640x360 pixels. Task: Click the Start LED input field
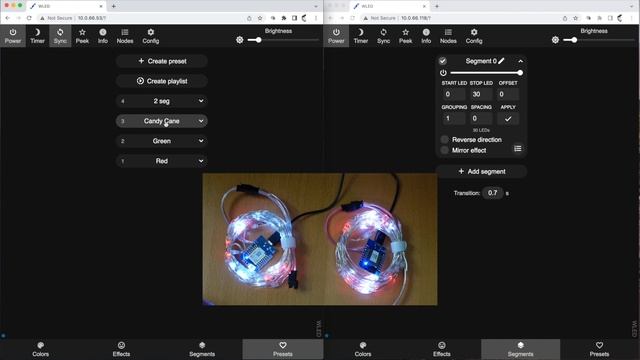tap(454, 94)
